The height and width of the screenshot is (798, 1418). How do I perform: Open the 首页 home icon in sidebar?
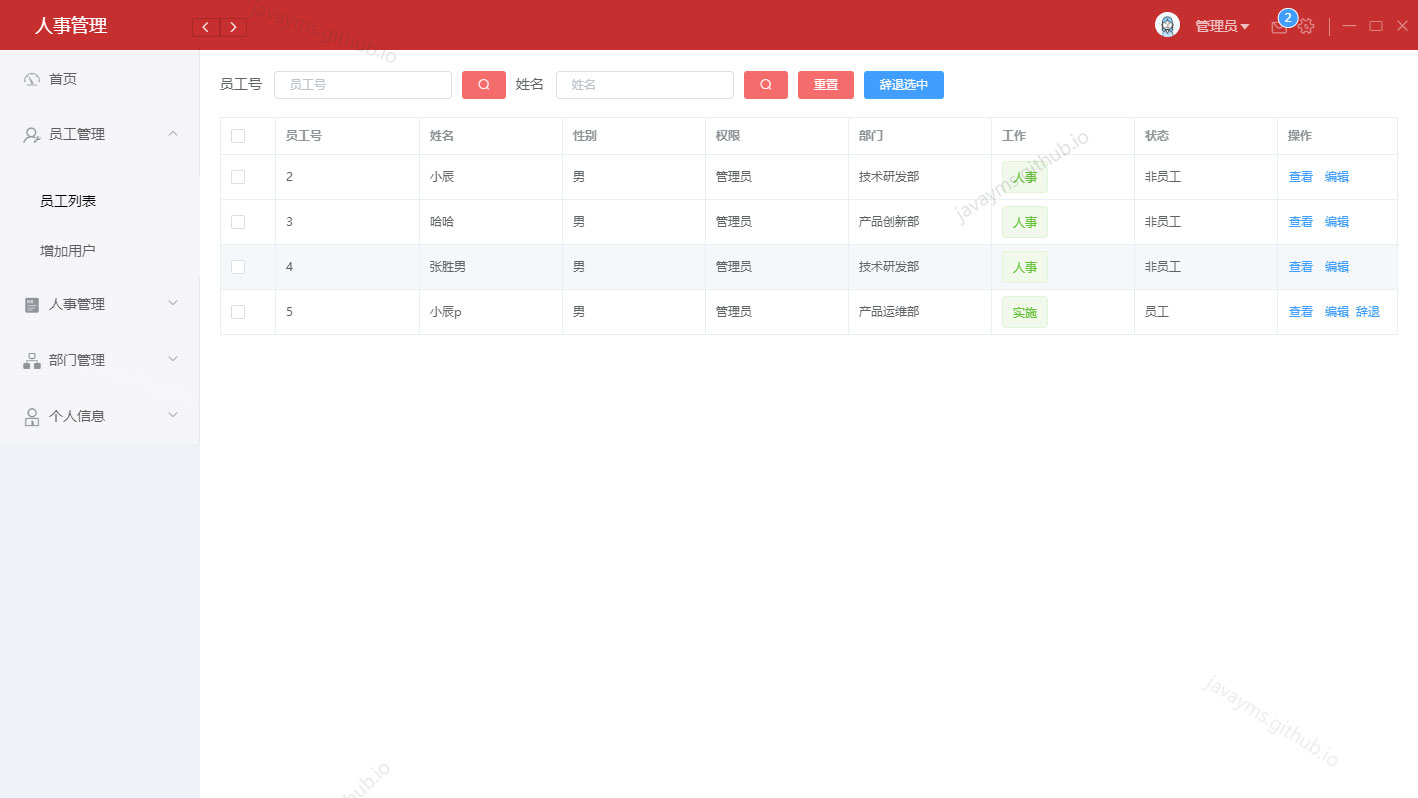(x=29, y=79)
